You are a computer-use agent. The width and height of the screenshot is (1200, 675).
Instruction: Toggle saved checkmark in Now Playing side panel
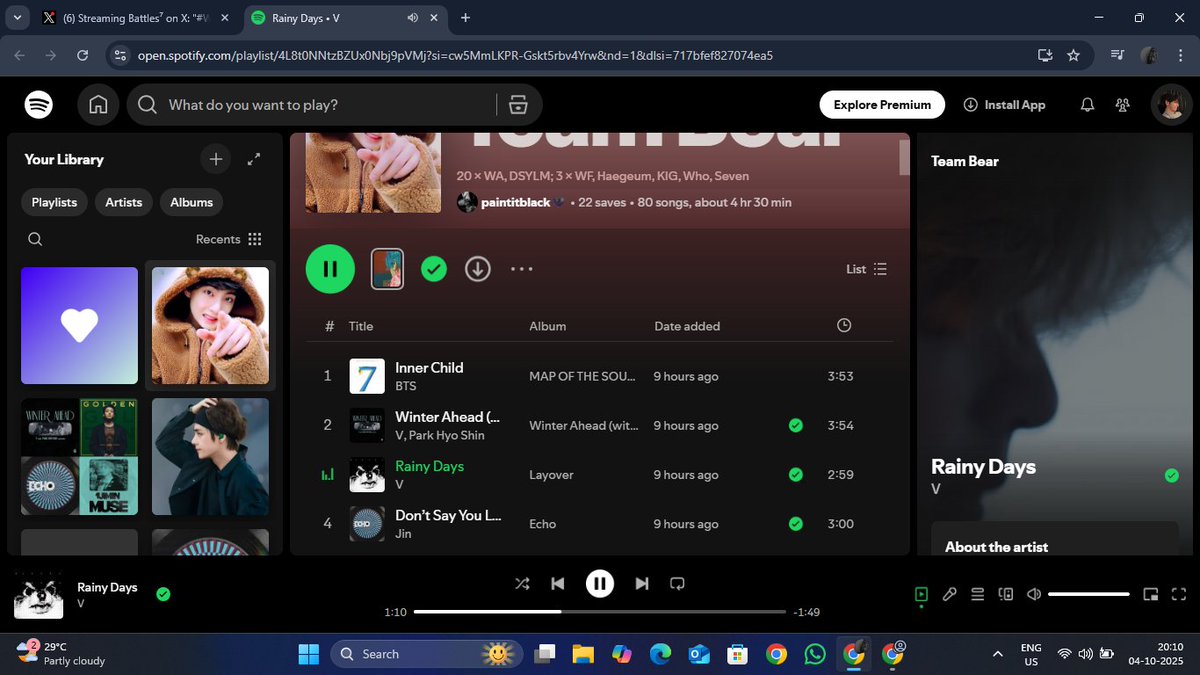(x=1172, y=475)
